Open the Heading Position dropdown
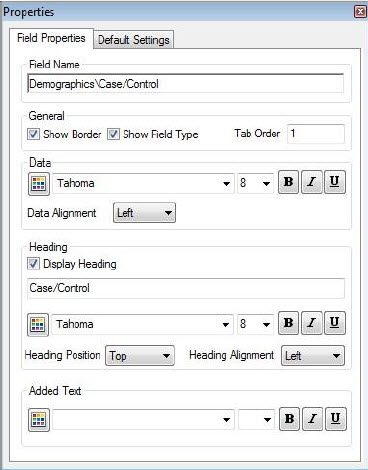This screenshot has width=368, height=470. click(140, 356)
